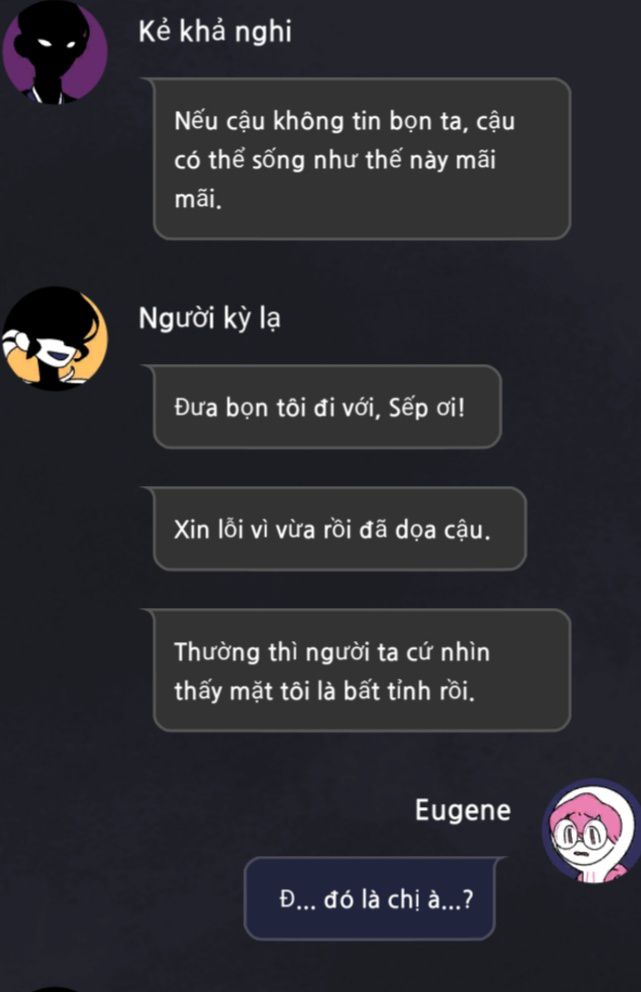
Task: Tap the white eyes on the dark silhouette avatar
Action: pyautogui.click(x=56, y=43)
